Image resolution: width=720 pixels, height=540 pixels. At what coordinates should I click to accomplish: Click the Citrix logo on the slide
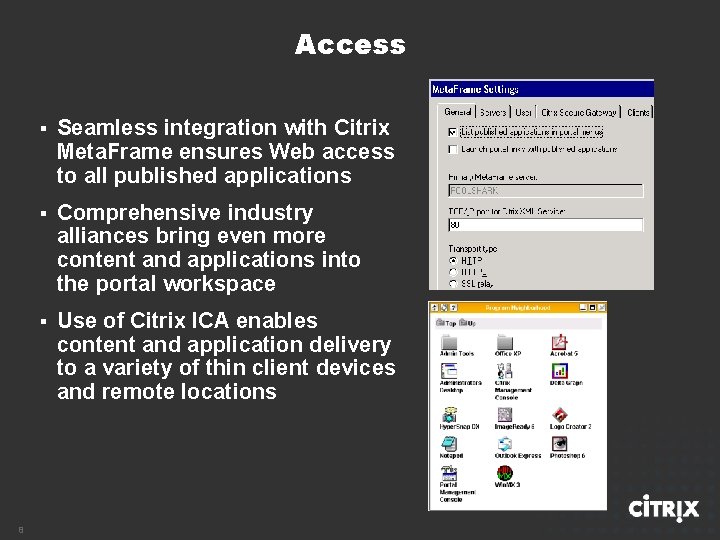pos(664,508)
